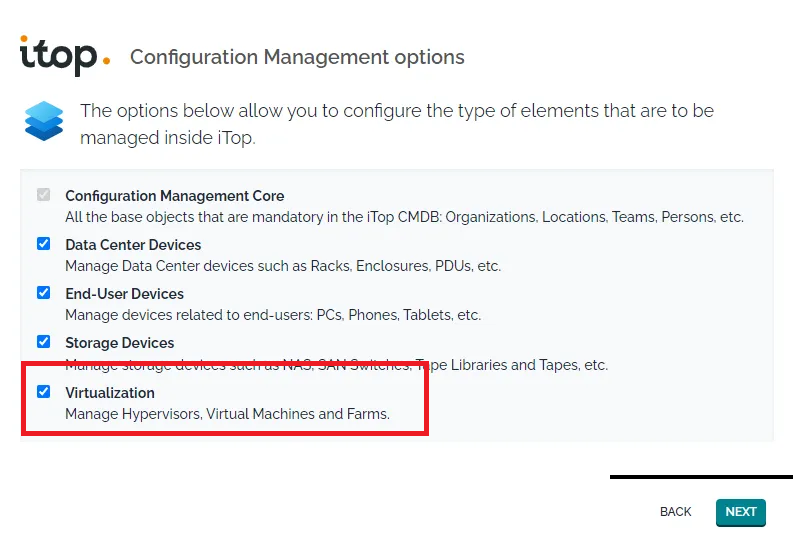This screenshot has height=550, width=801.
Task: Click the iTop logo
Action: (x=64, y=55)
